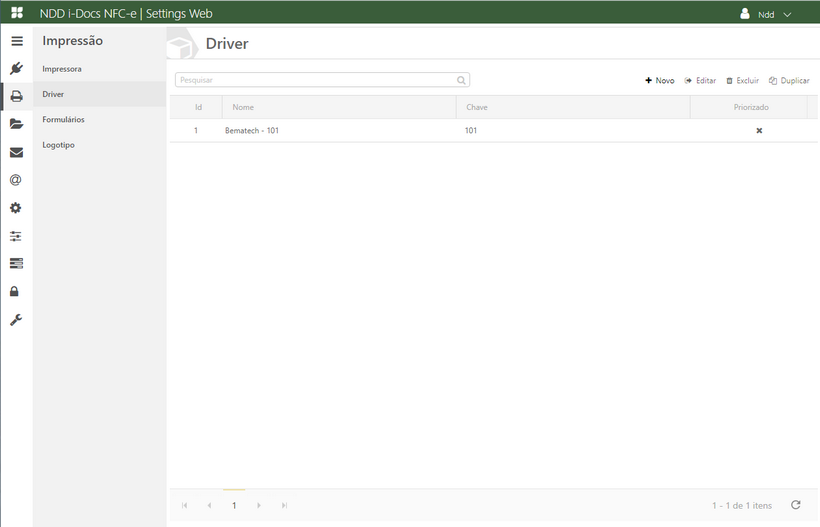This screenshot has width=820, height=527.
Task: Expand the Ndd user dropdown arrow
Action: (787, 15)
